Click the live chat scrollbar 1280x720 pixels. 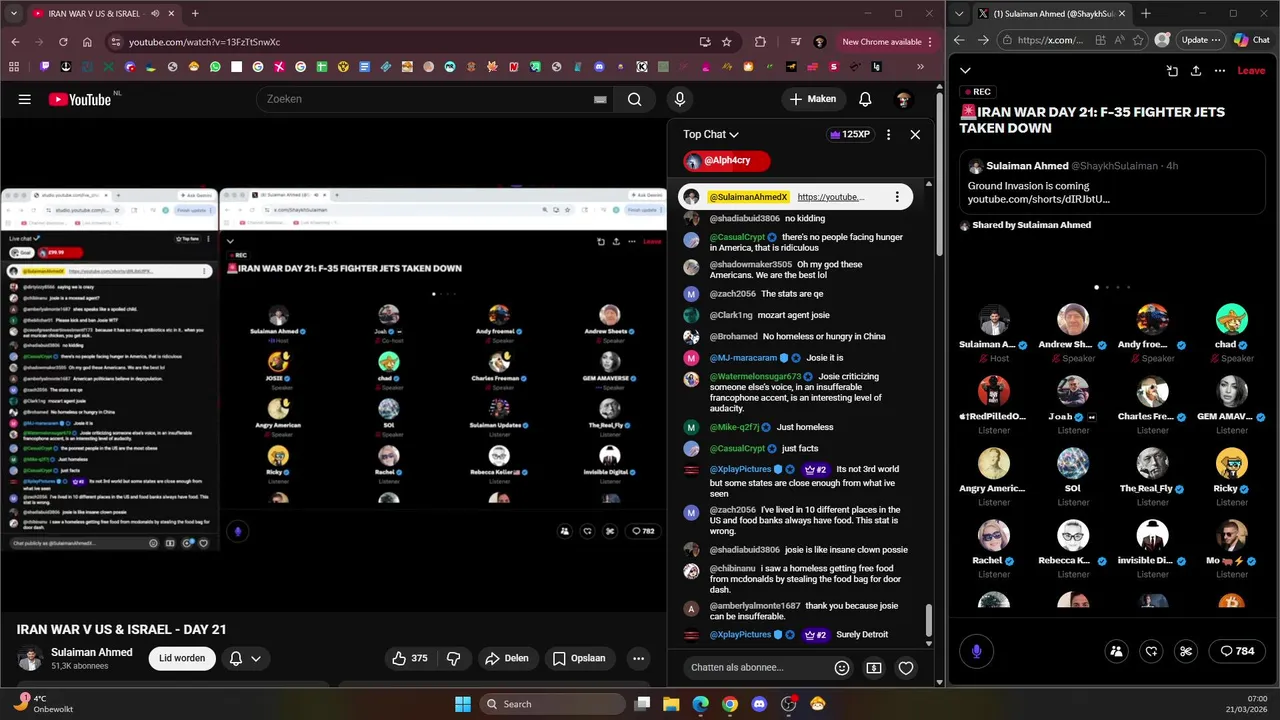pyautogui.click(x=929, y=620)
